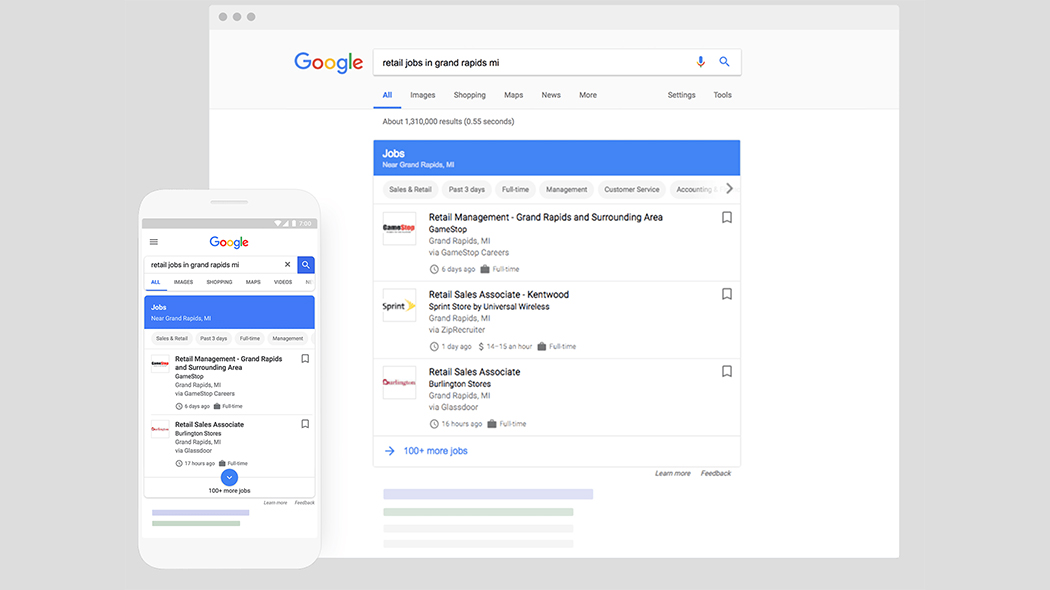Open GameStop logo thumbnail on phone
Screen dimensions: 1050x590
[160, 364]
